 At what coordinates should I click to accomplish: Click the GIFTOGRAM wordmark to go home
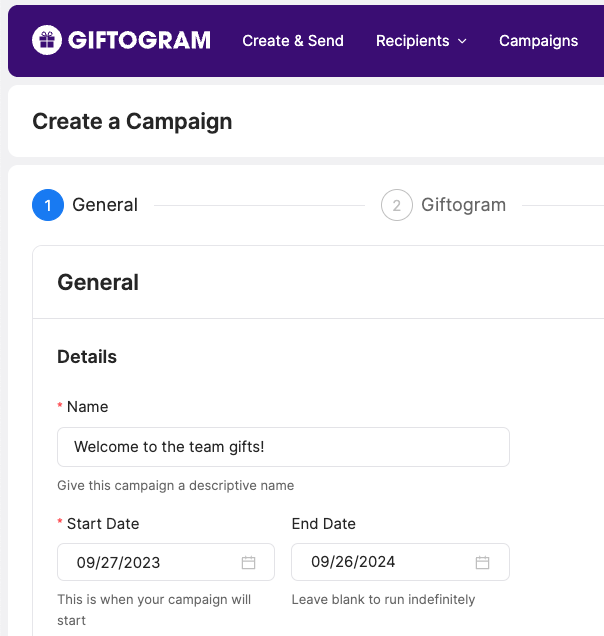point(139,41)
